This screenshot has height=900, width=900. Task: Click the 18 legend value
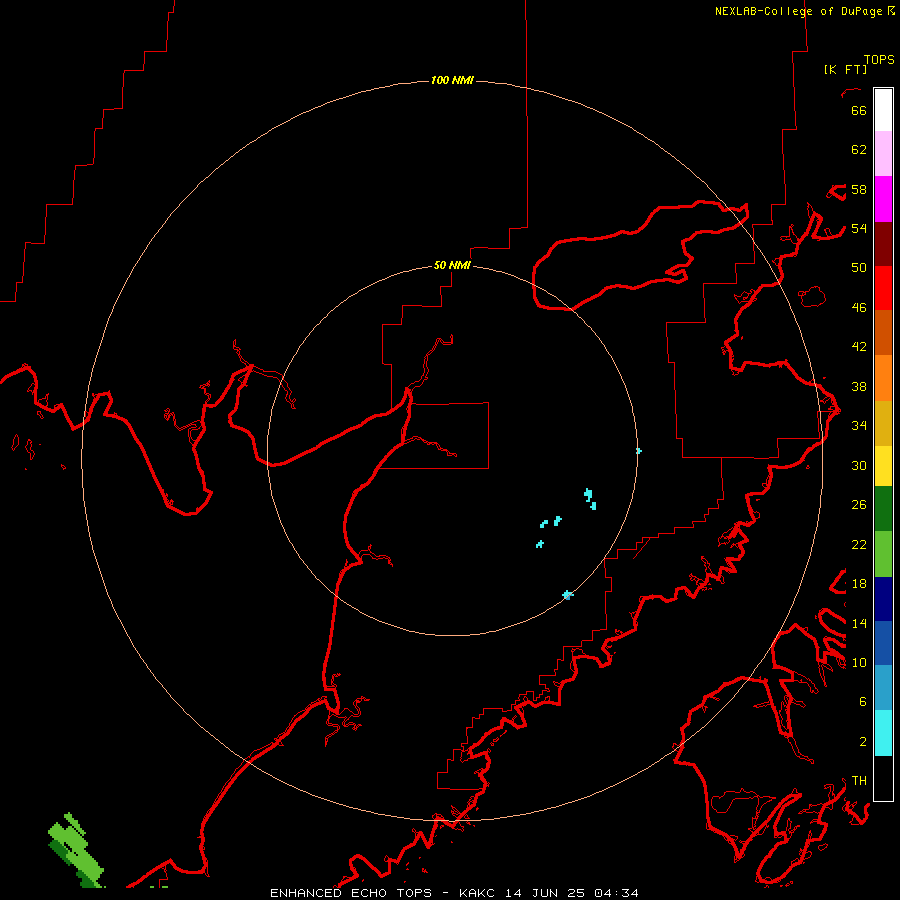[859, 584]
